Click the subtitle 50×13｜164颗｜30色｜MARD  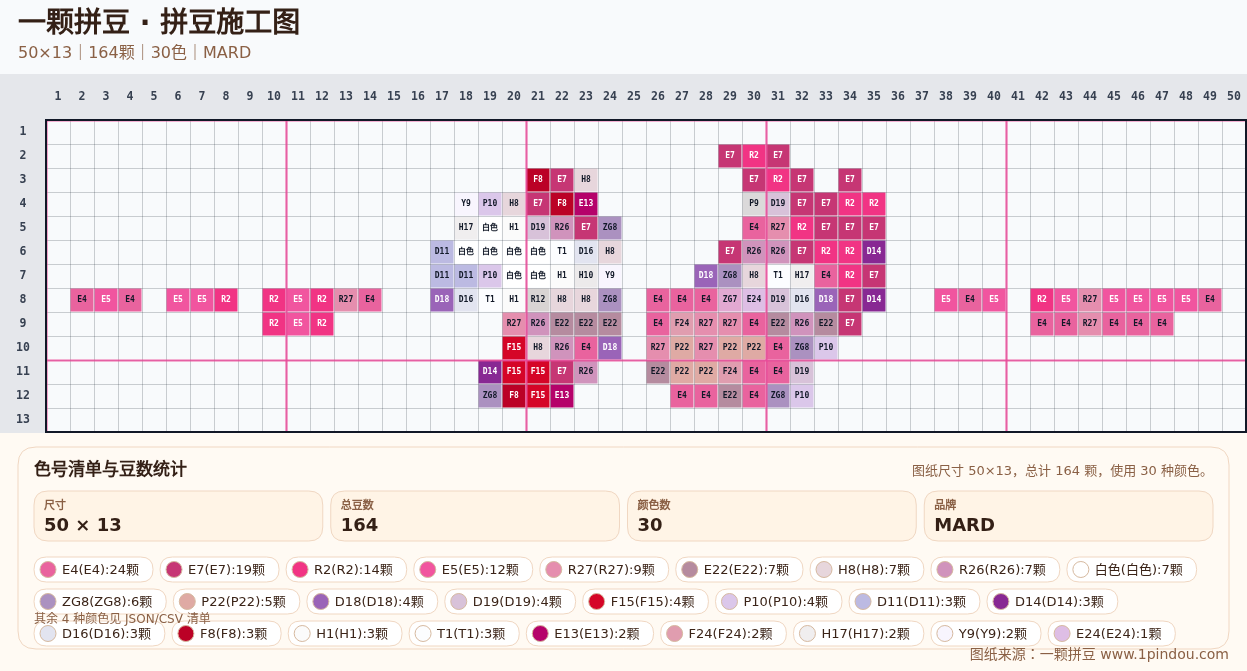[134, 52]
